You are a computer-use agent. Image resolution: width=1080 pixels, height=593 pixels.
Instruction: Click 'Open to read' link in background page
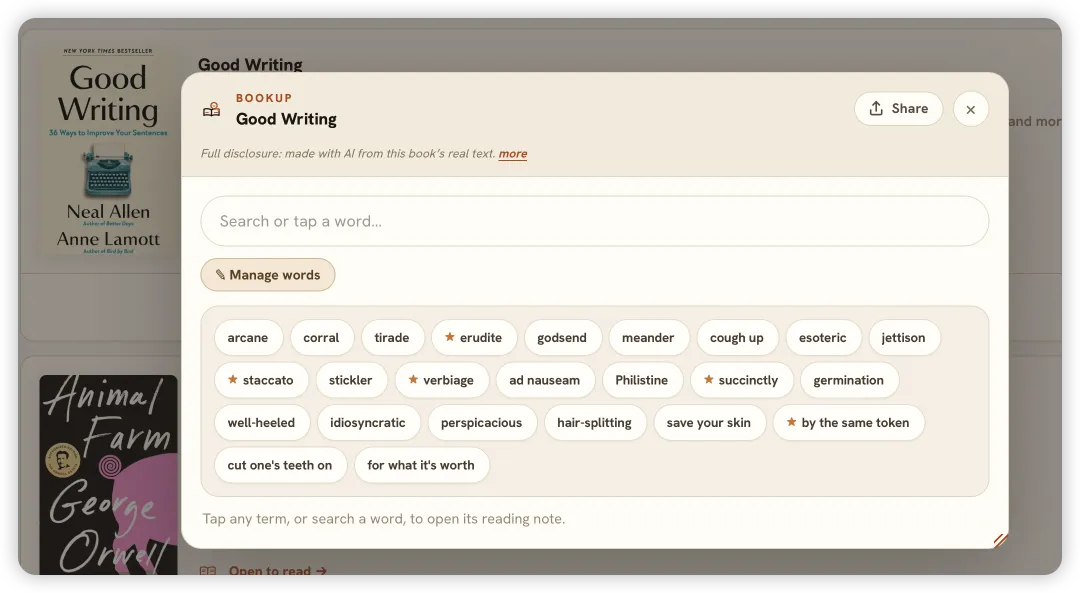(x=278, y=570)
